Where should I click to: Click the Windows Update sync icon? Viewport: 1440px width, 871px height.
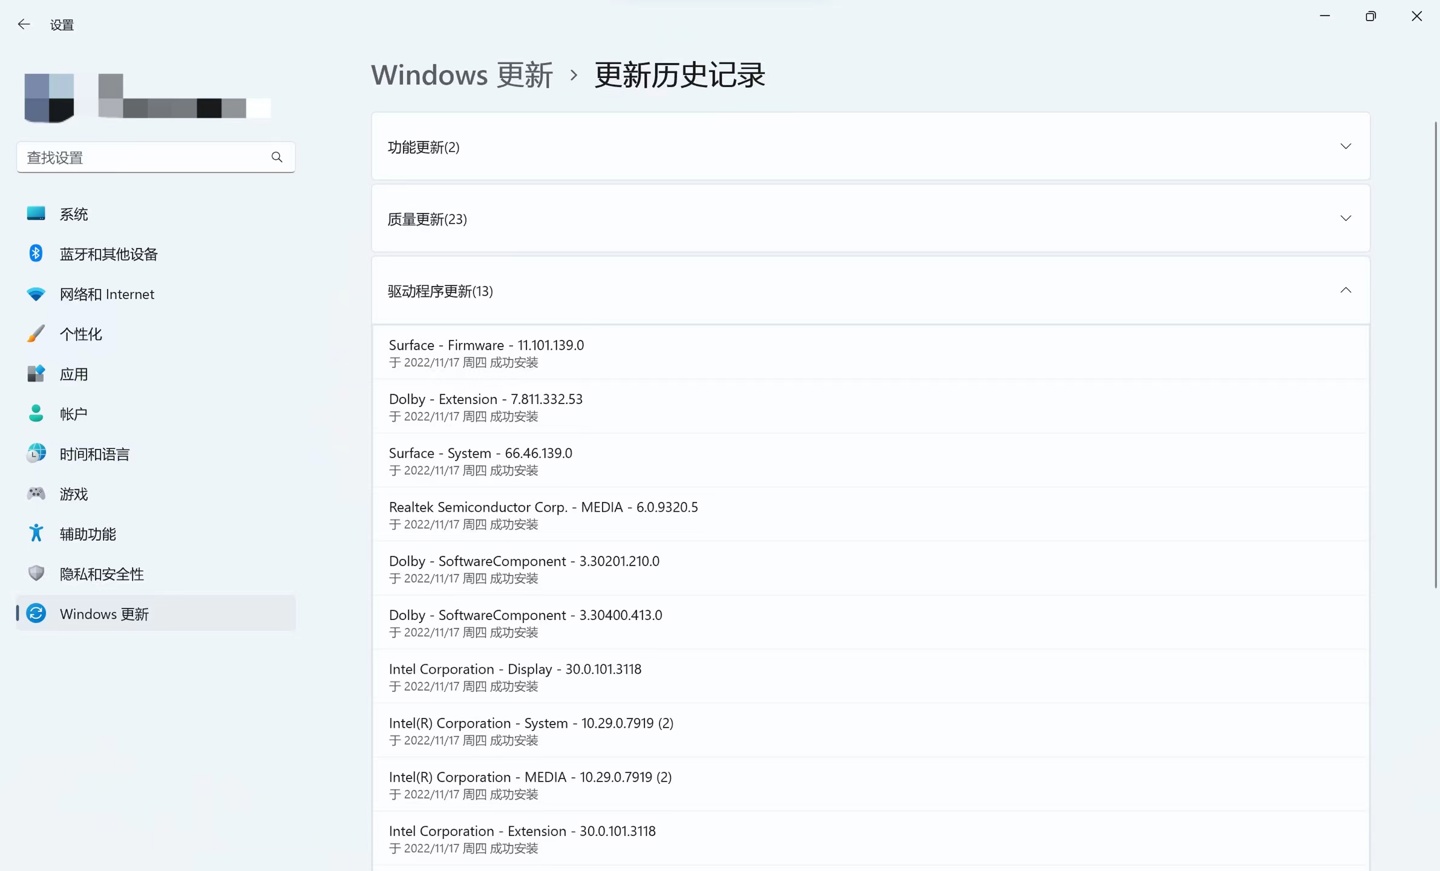click(x=36, y=613)
